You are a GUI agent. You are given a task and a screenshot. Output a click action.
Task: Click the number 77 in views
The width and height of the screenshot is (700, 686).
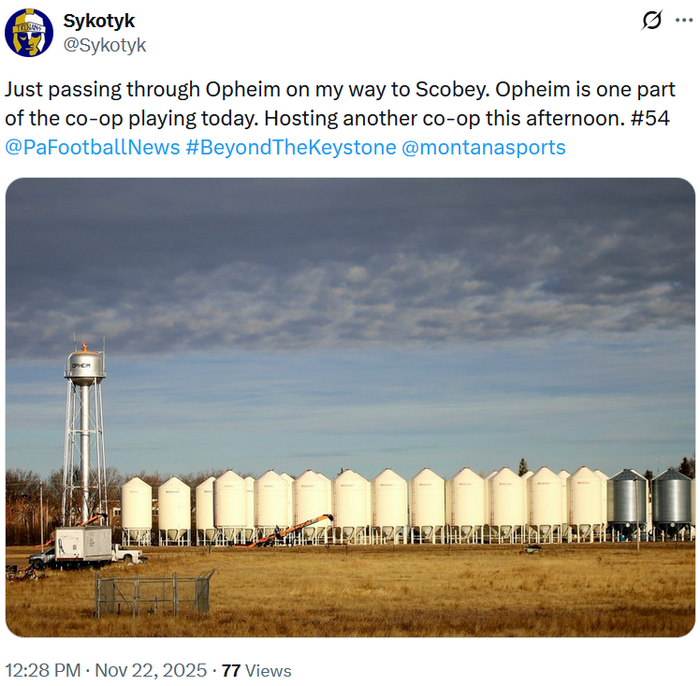[231, 670]
